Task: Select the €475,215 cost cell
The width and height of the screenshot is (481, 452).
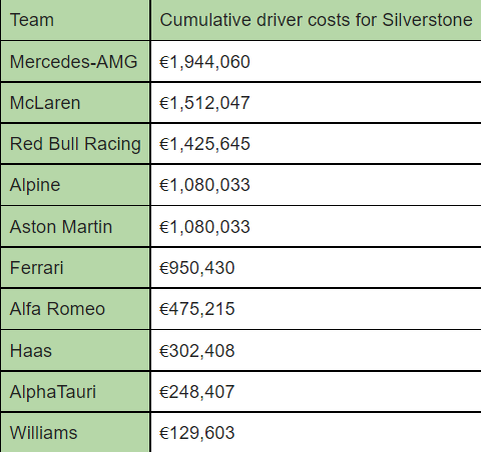Action: (316, 309)
